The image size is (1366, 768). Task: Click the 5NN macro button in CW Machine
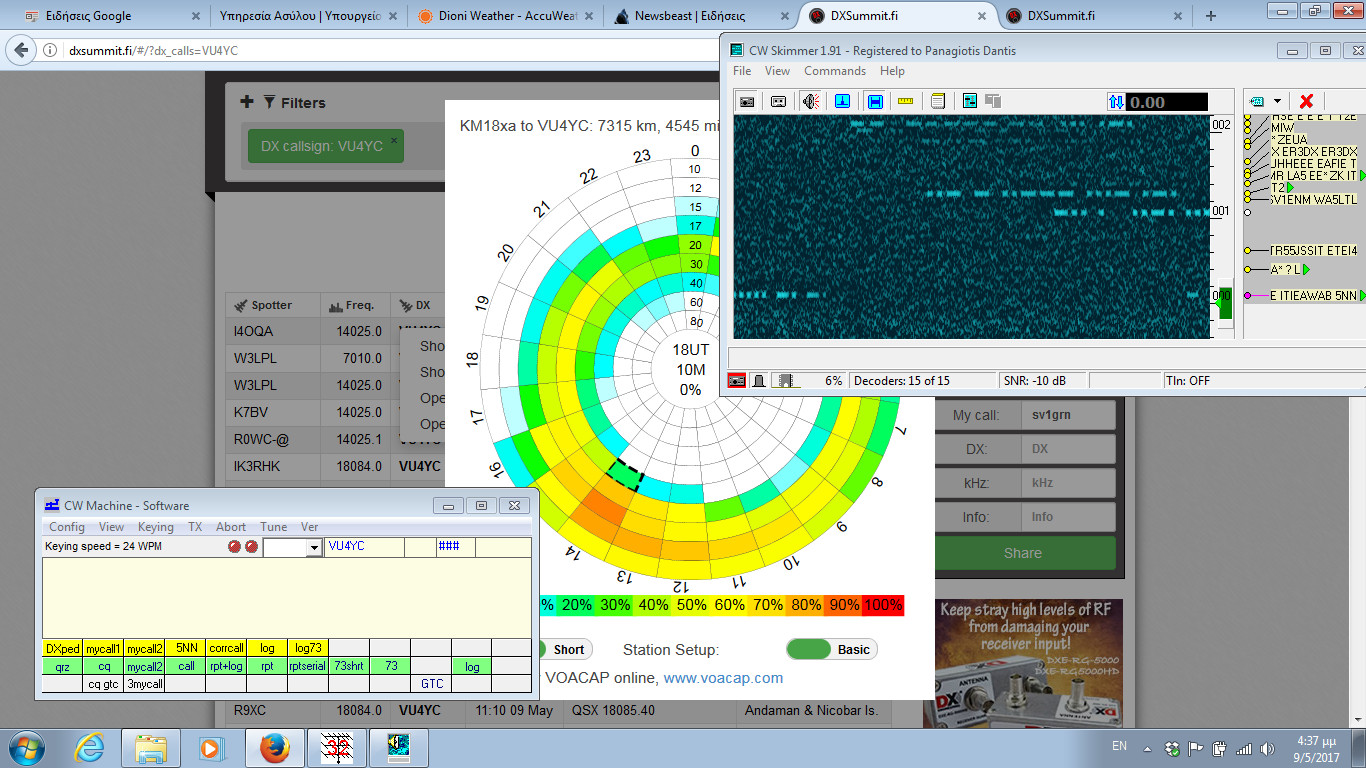click(186, 648)
